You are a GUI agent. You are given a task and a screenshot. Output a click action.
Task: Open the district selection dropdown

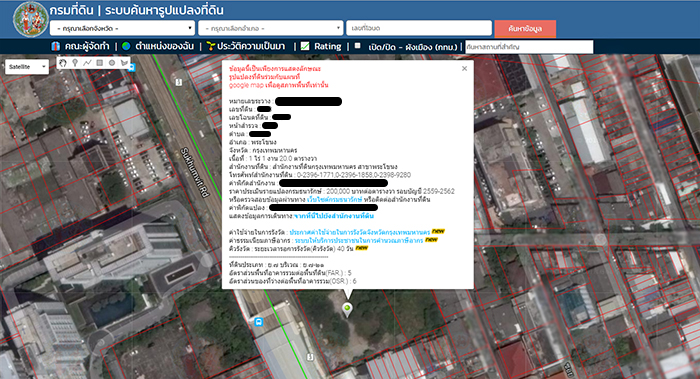point(271,28)
